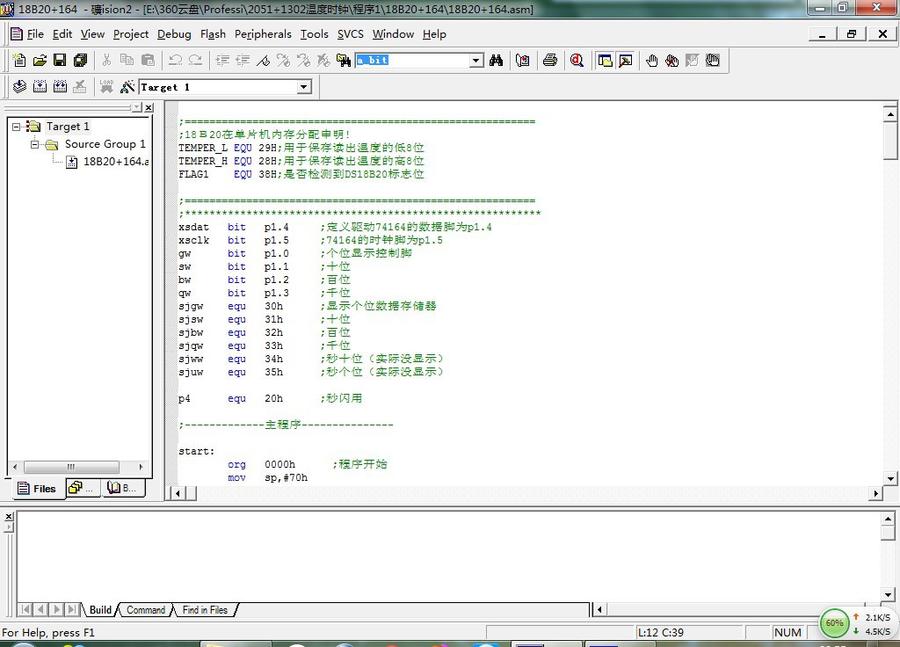Click the Build target icon
This screenshot has height=647, width=900.
click(x=39, y=87)
